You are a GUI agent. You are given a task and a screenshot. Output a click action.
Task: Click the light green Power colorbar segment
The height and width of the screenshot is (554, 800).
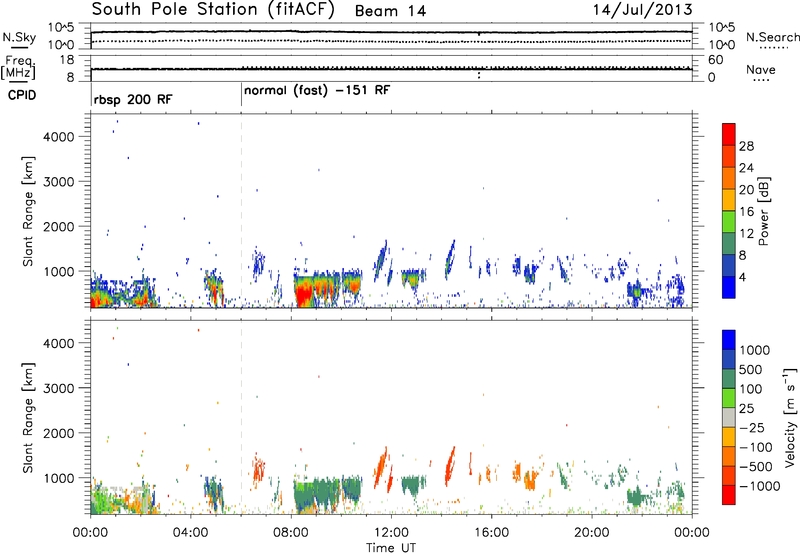tap(729, 221)
